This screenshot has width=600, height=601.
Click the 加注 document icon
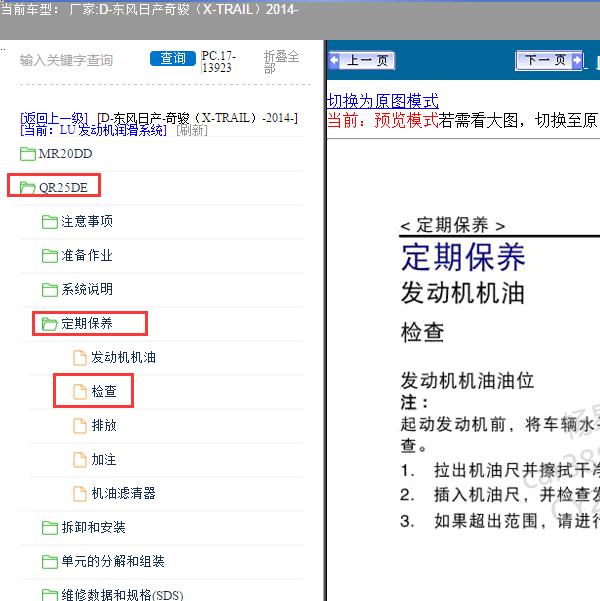80,460
